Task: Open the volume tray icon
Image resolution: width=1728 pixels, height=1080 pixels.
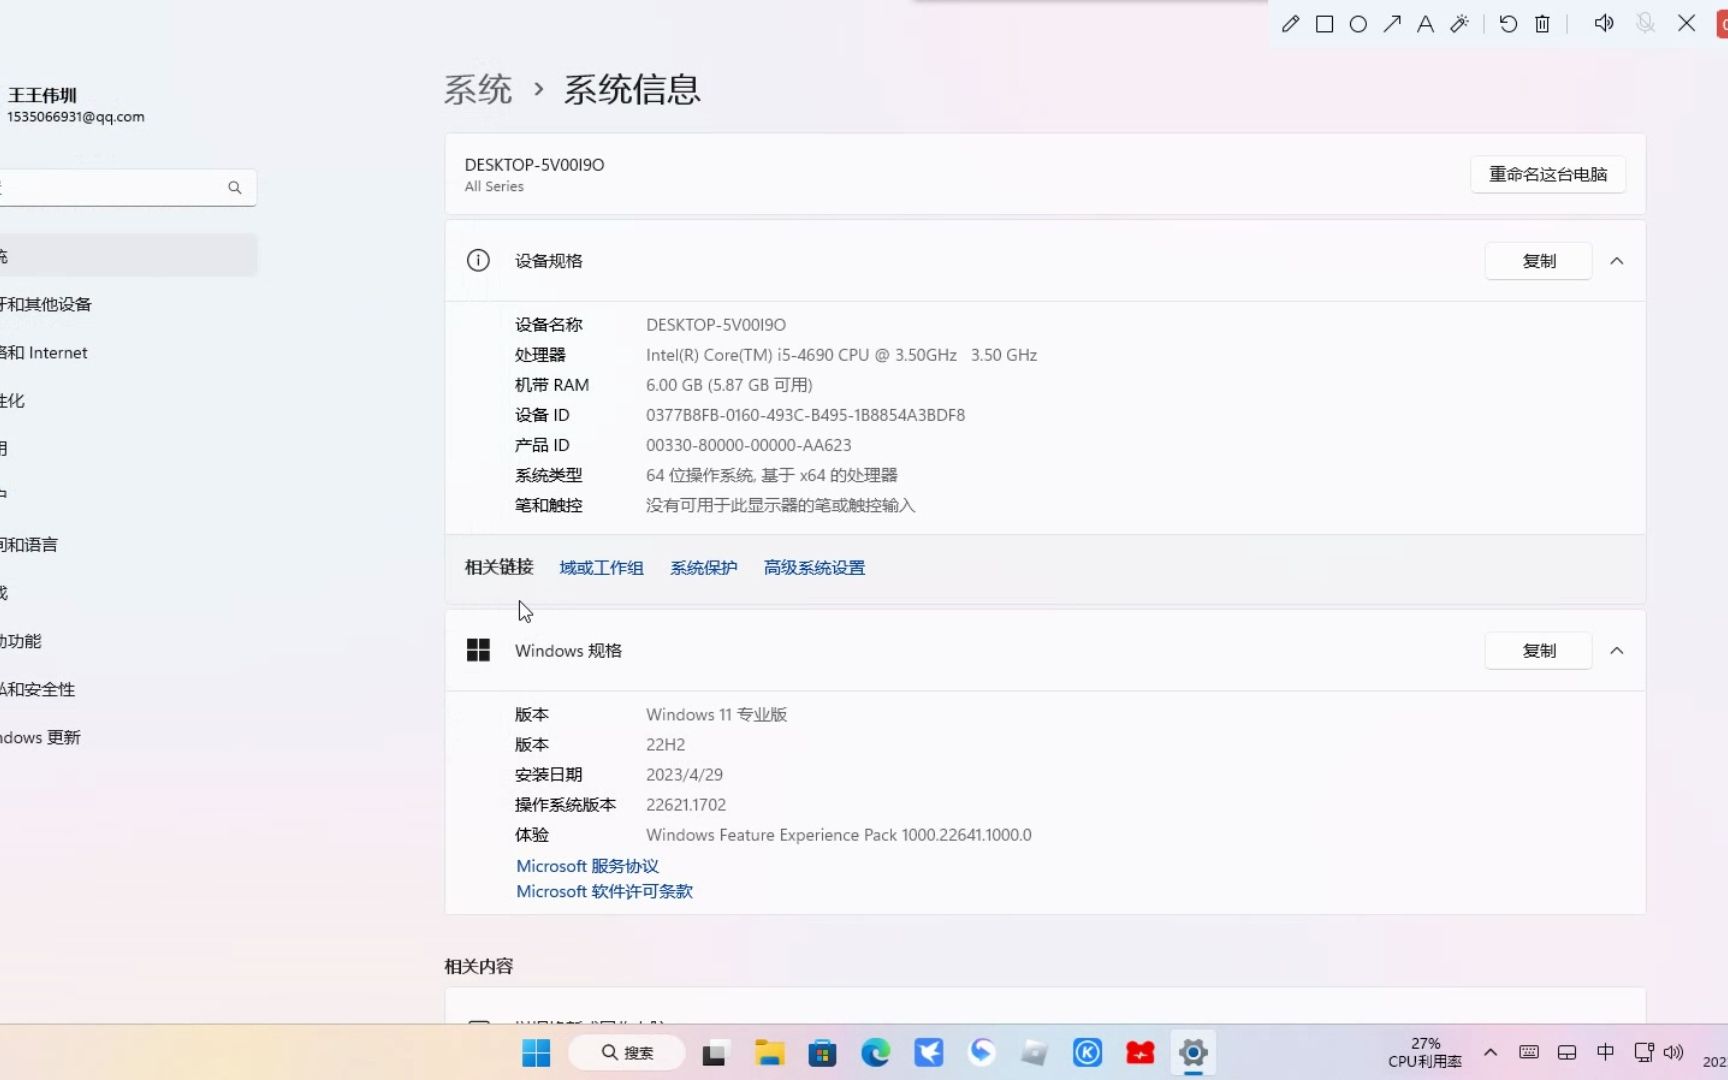Action: [x=1673, y=1052]
